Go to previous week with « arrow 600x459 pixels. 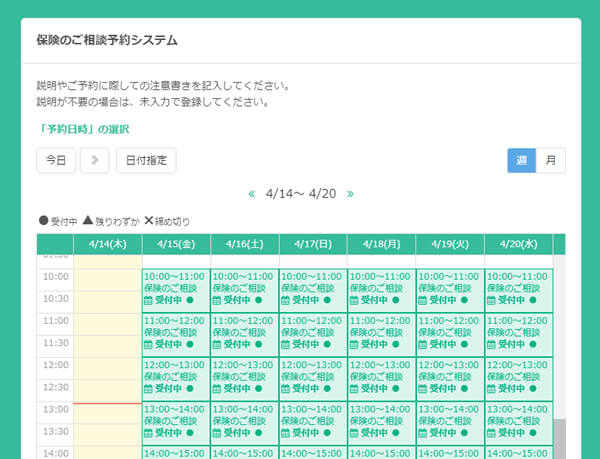point(252,194)
